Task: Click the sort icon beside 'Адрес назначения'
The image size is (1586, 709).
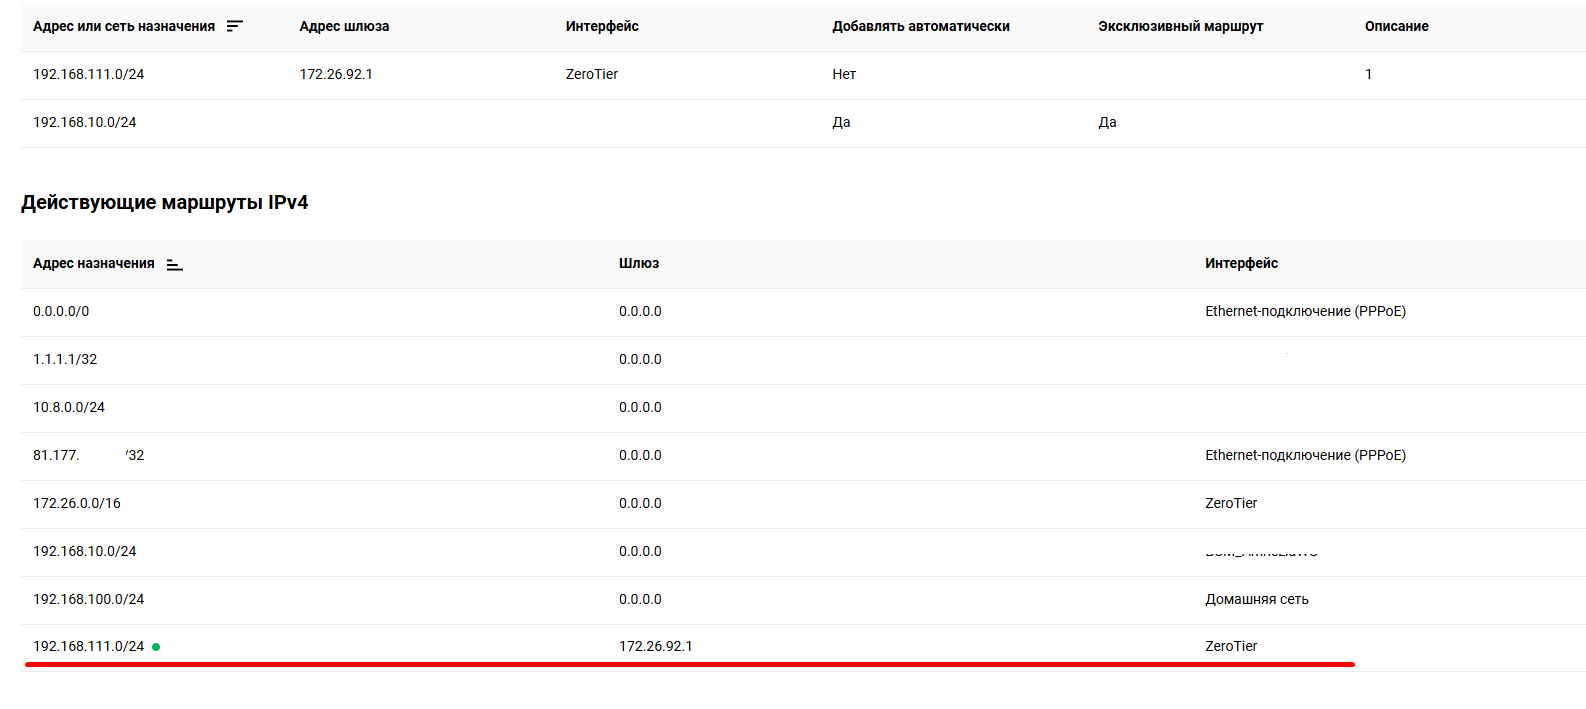Action: [x=174, y=264]
